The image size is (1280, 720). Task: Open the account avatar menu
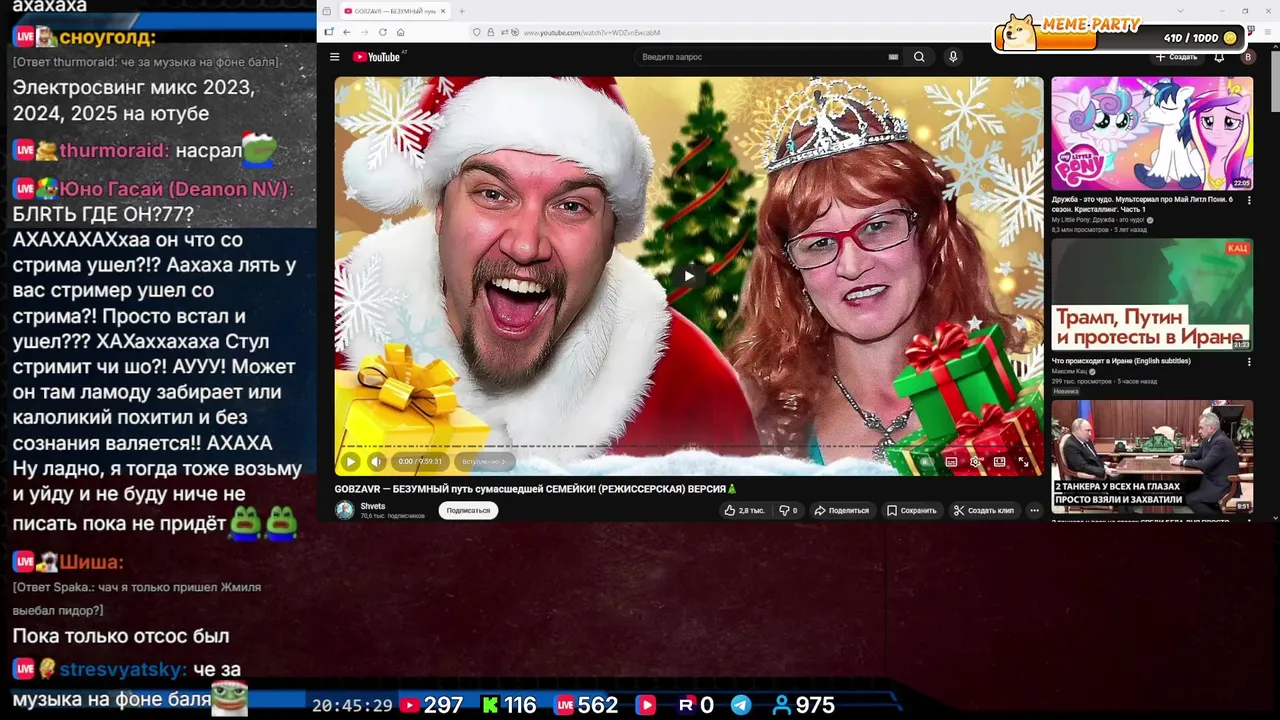pos(1247,57)
